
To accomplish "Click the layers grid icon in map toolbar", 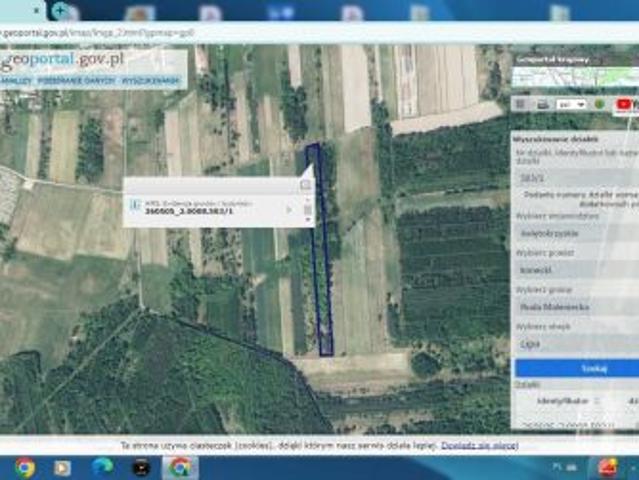I will pos(520,104).
